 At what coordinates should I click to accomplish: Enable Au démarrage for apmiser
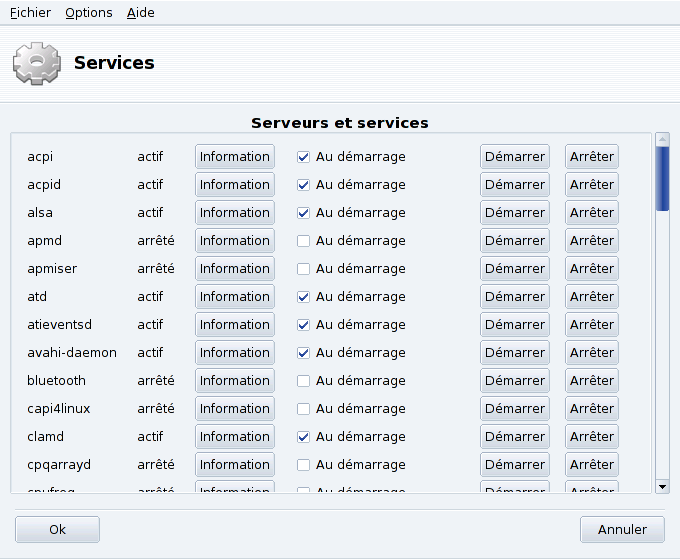pos(303,269)
